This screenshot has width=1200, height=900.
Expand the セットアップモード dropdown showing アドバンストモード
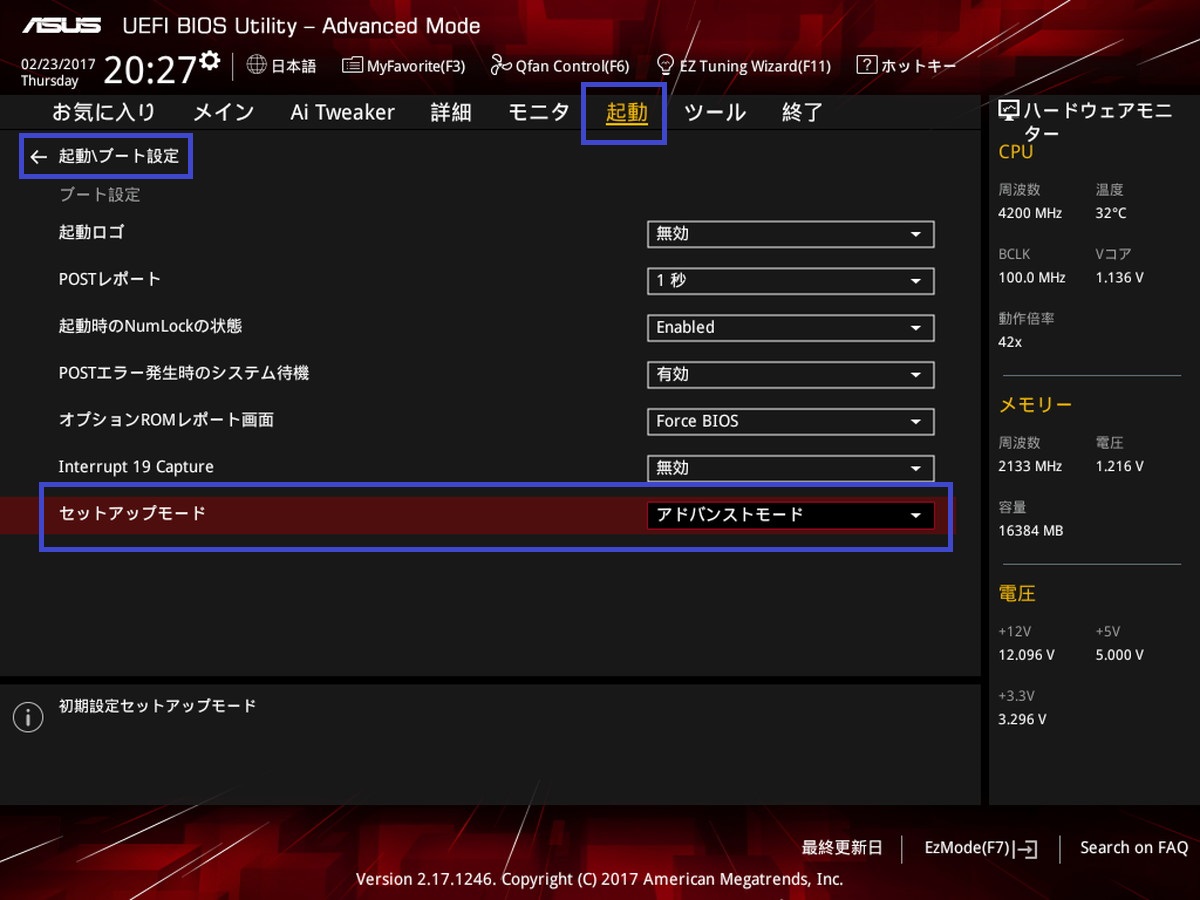click(790, 515)
